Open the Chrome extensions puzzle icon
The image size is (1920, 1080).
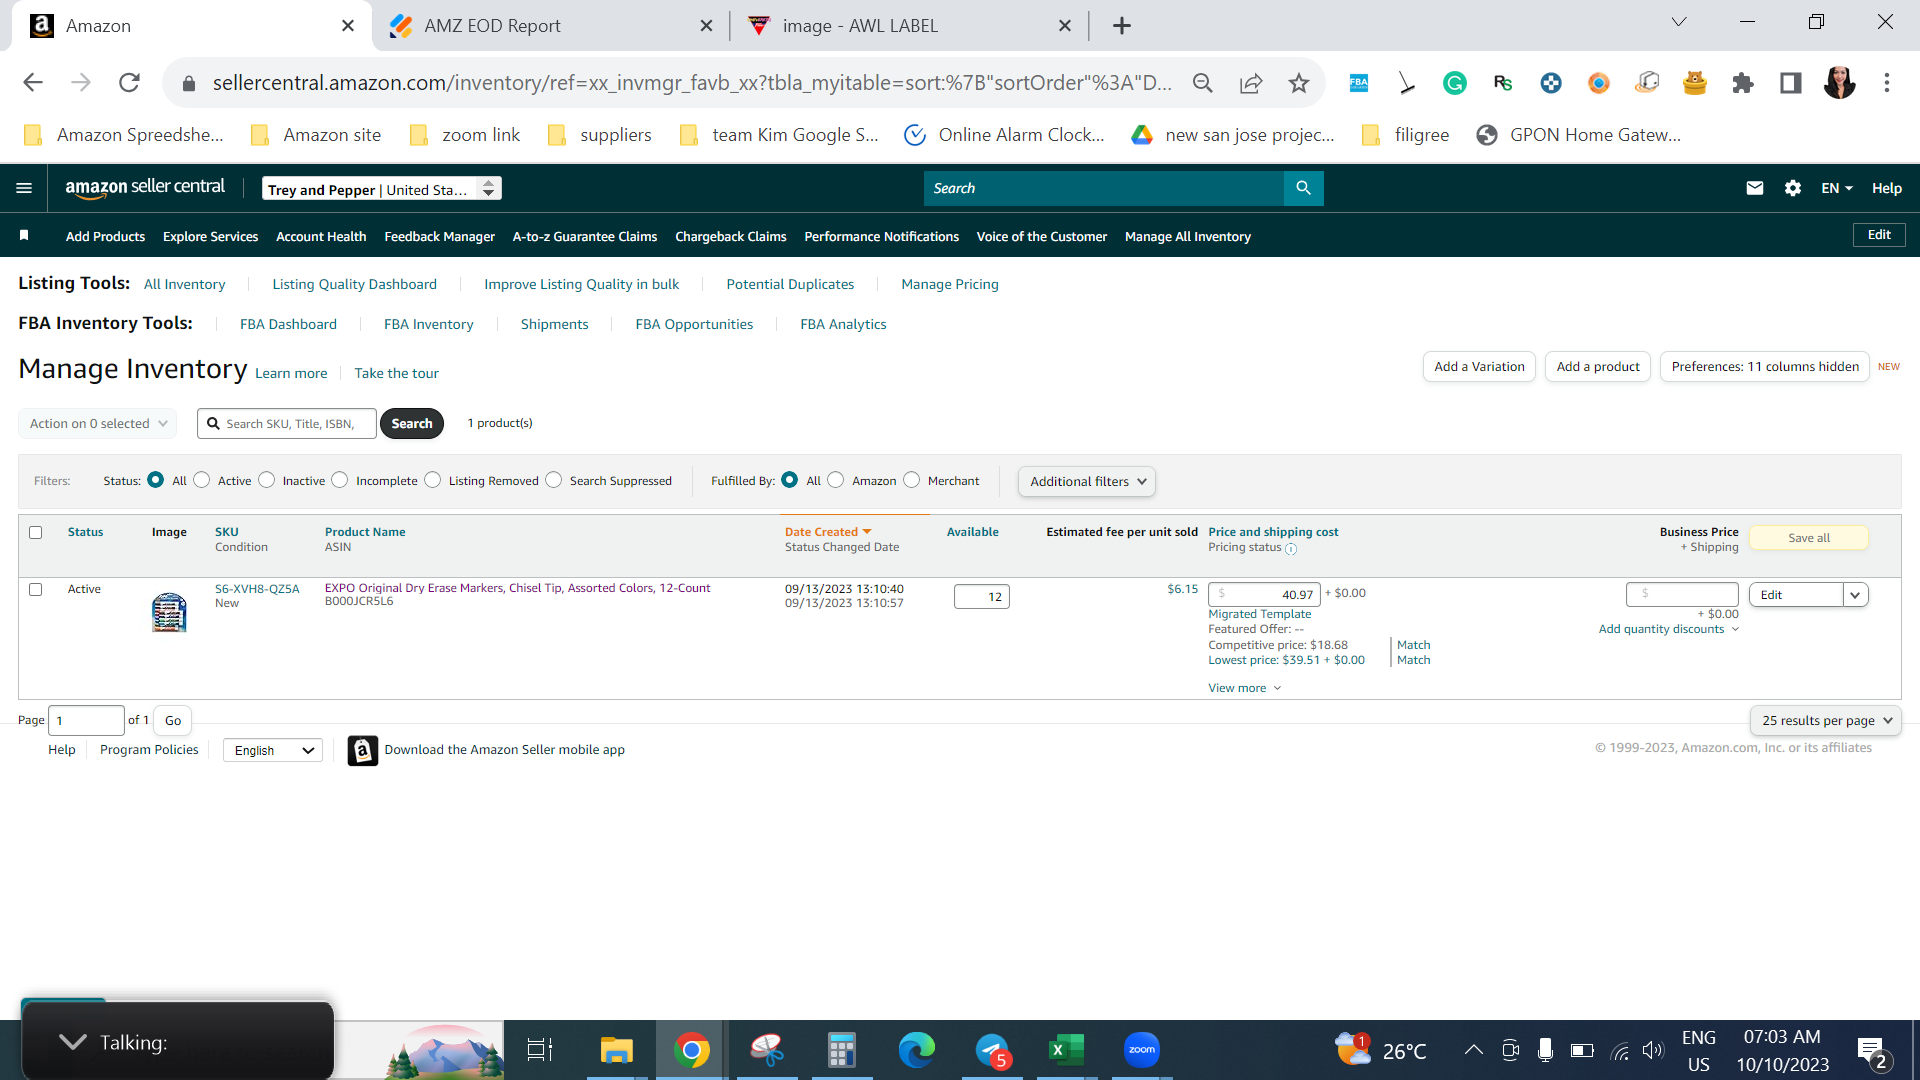[1743, 83]
